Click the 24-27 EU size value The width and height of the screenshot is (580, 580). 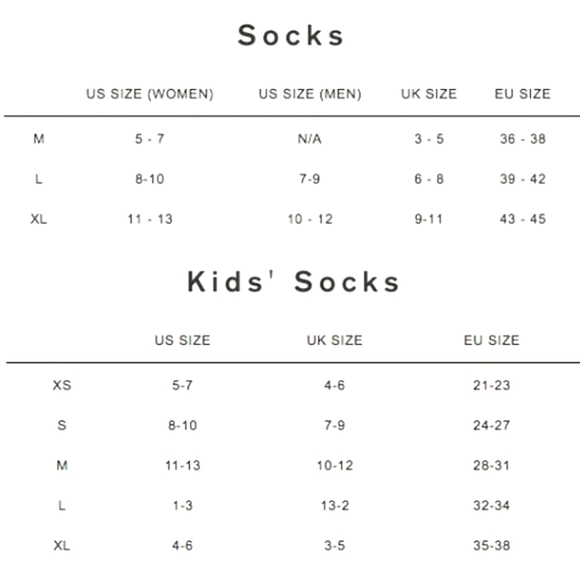(492, 425)
